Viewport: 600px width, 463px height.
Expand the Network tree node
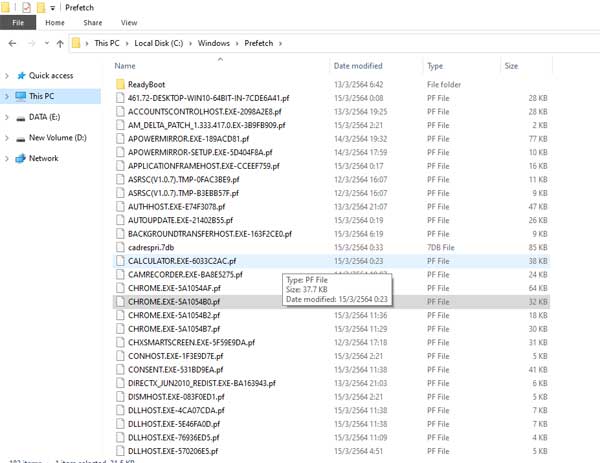tap(7, 158)
